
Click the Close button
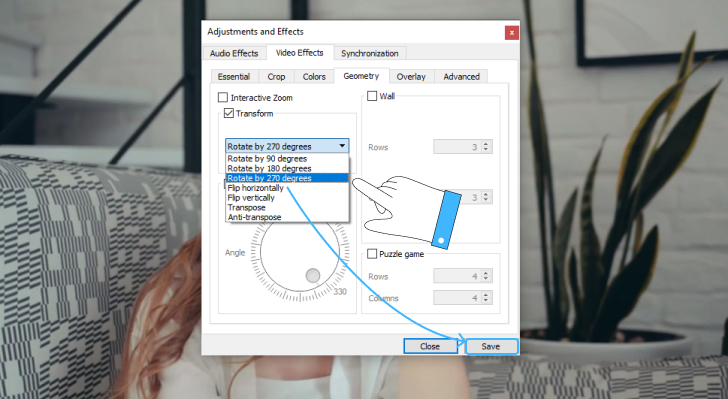(x=430, y=347)
